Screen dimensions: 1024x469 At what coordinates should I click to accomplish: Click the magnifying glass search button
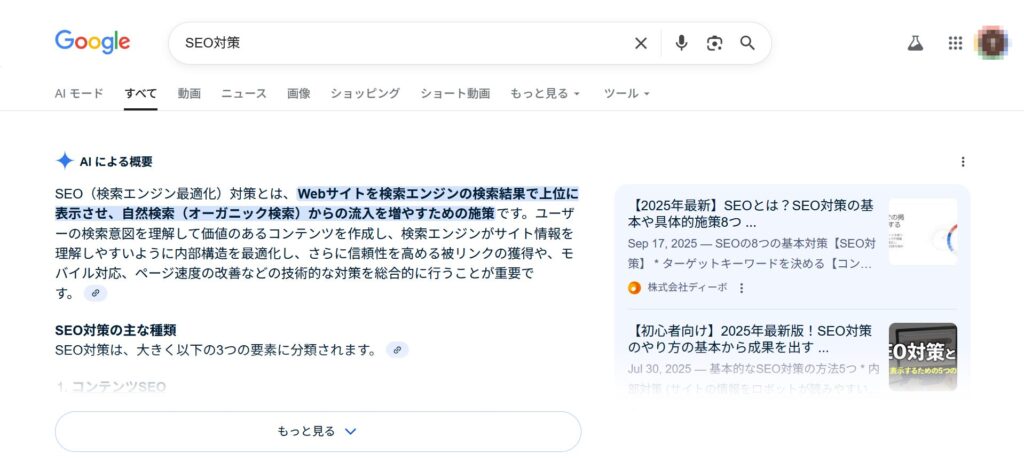(747, 43)
